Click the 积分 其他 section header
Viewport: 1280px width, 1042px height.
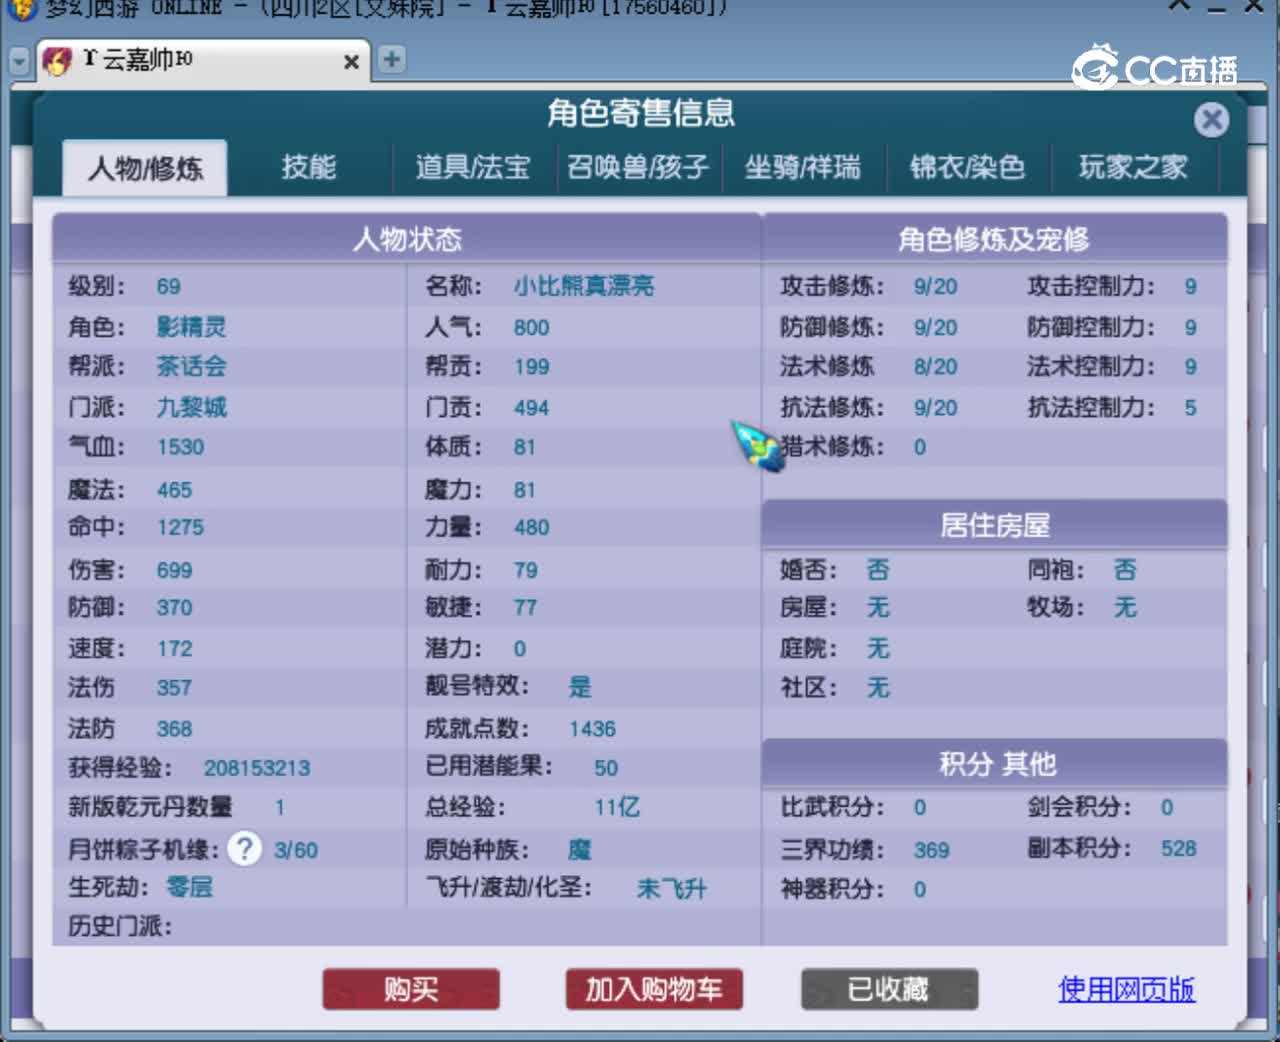pyautogui.click(x=994, y=764)
